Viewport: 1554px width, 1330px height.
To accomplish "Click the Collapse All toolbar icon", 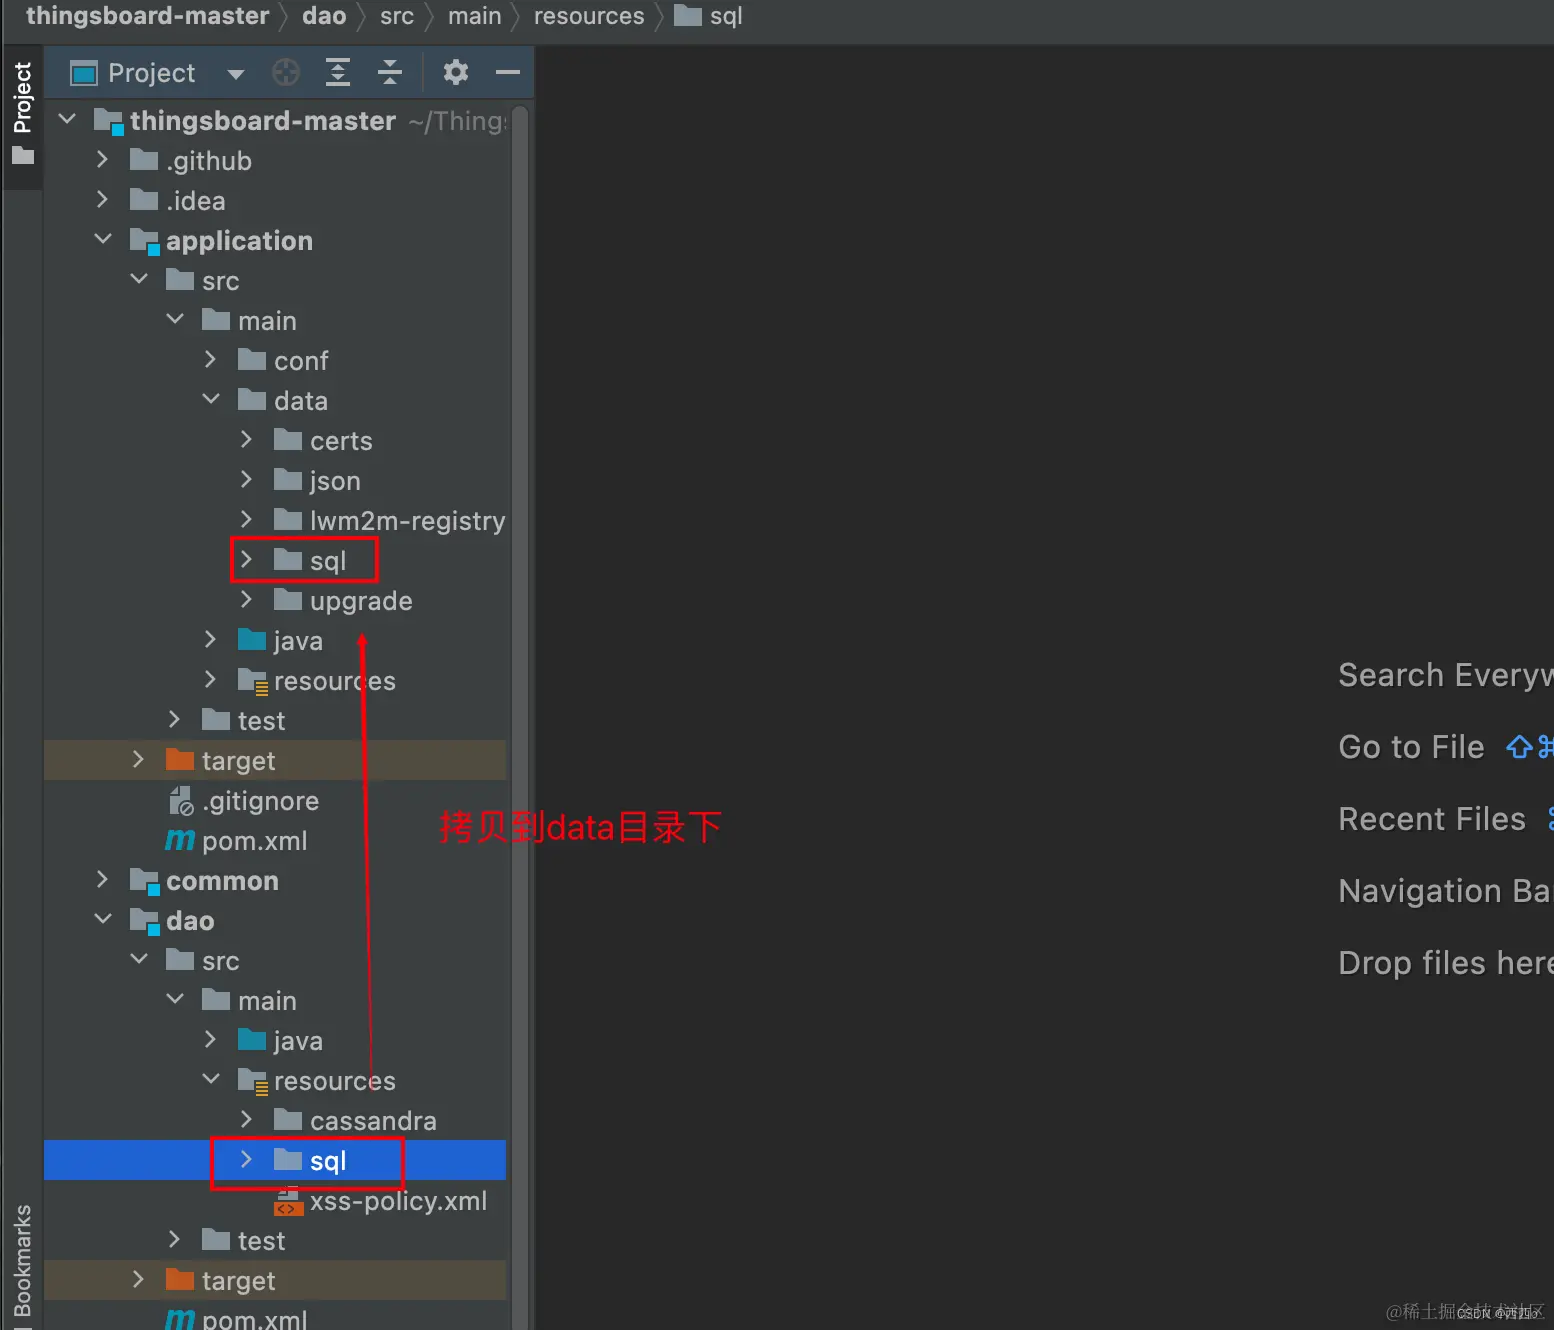I will coord(390,72).
